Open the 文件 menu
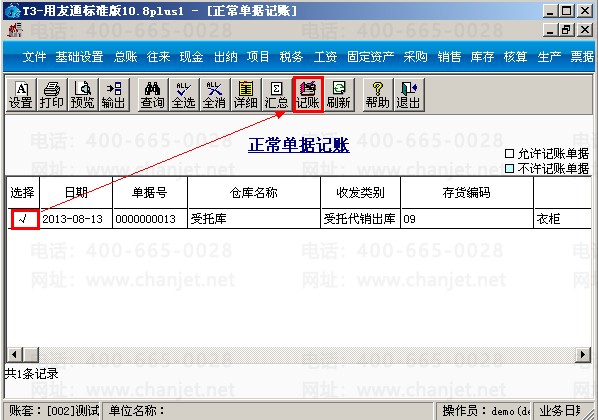This screenshot has height=420, width=598. tap(34, 57)
